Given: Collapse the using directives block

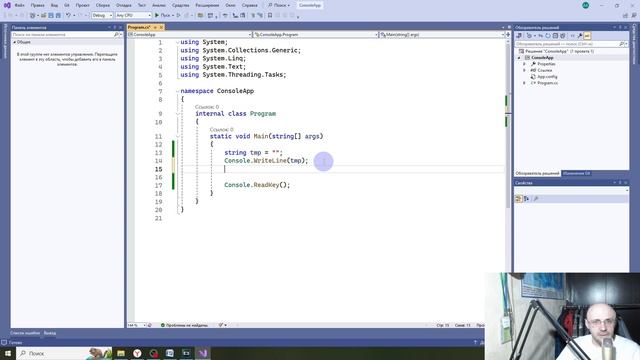Looking at the screenshot, I should point(178,42).
